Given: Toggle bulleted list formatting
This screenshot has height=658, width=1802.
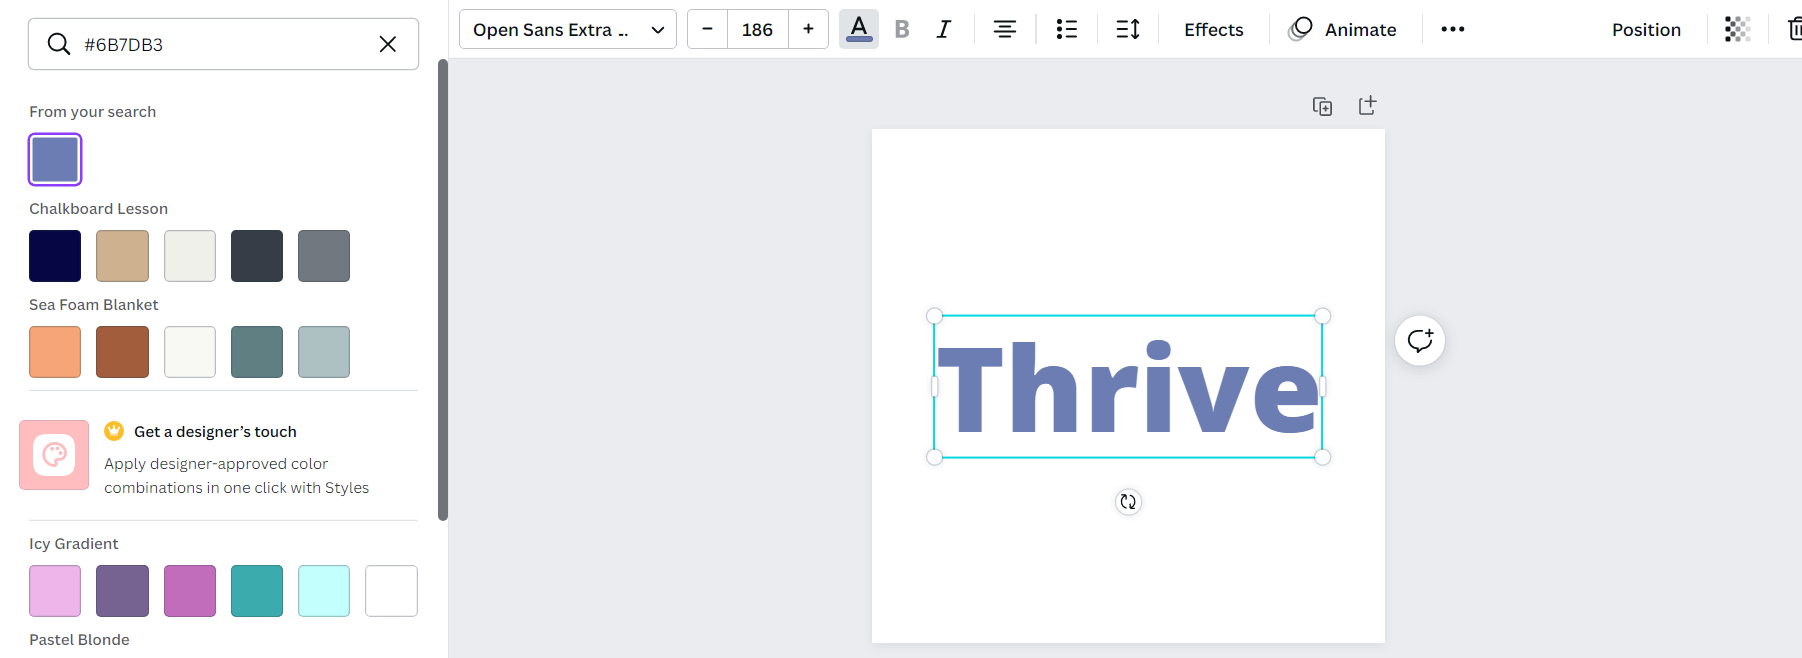Looking at the screenshot, I should click(x=1066, y=29).
